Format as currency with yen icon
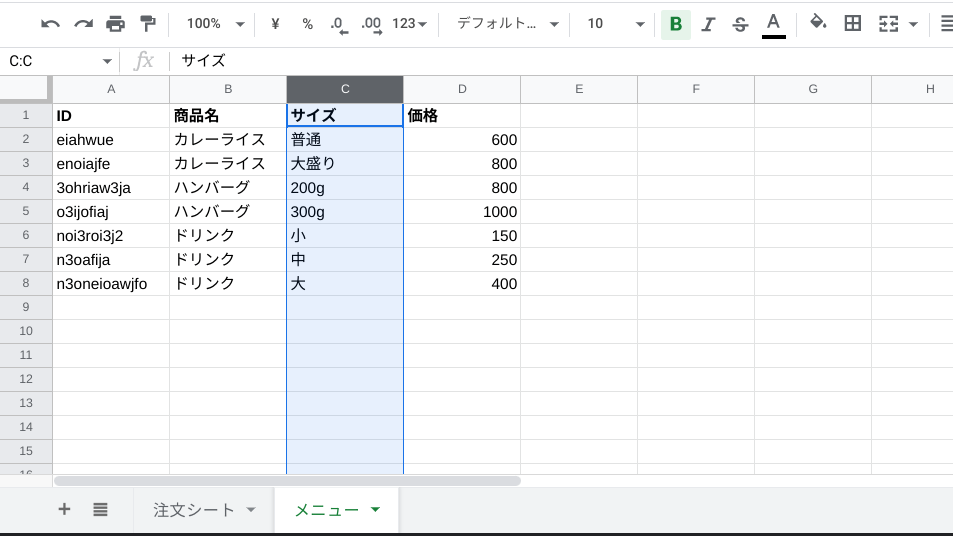 275,24
